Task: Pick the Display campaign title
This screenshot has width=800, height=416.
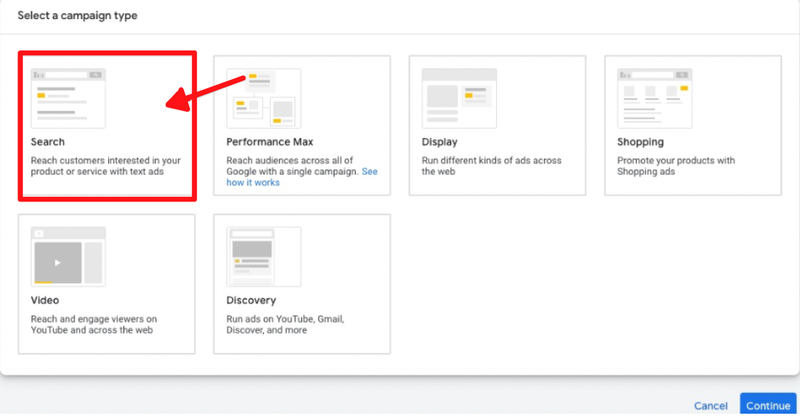Action: click(439, 143)
